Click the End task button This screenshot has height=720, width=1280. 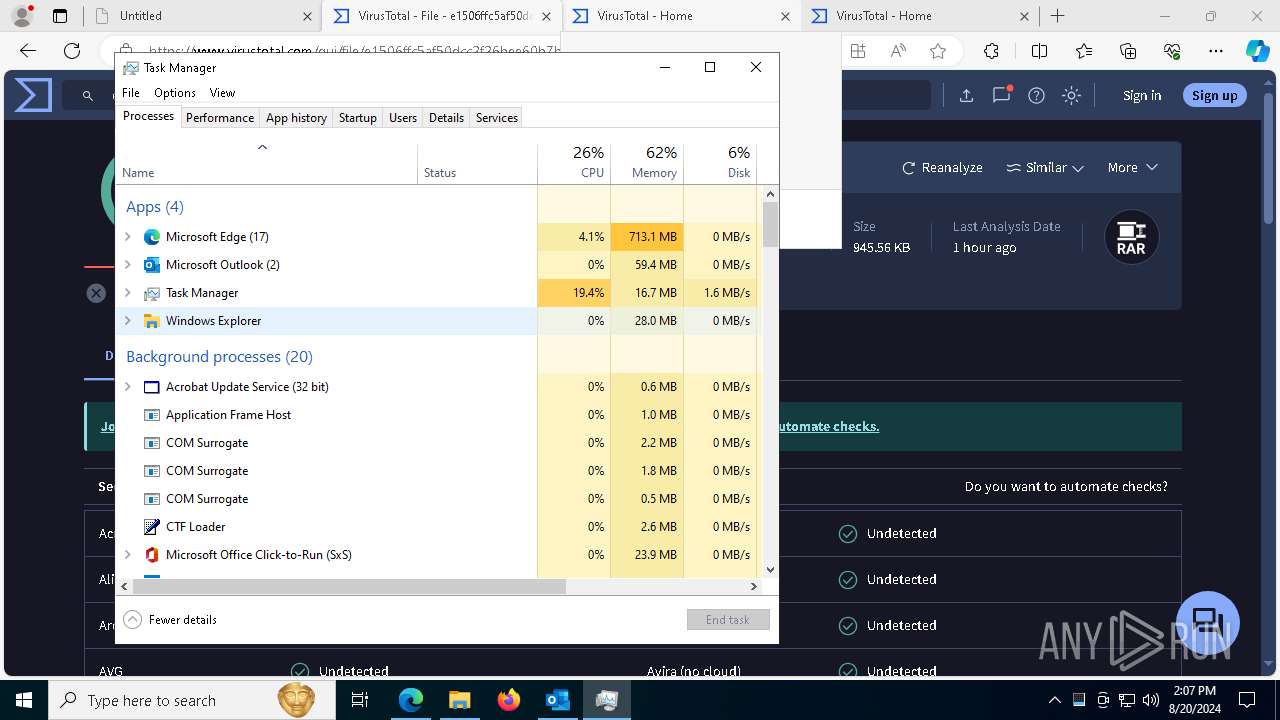(728, 620)
